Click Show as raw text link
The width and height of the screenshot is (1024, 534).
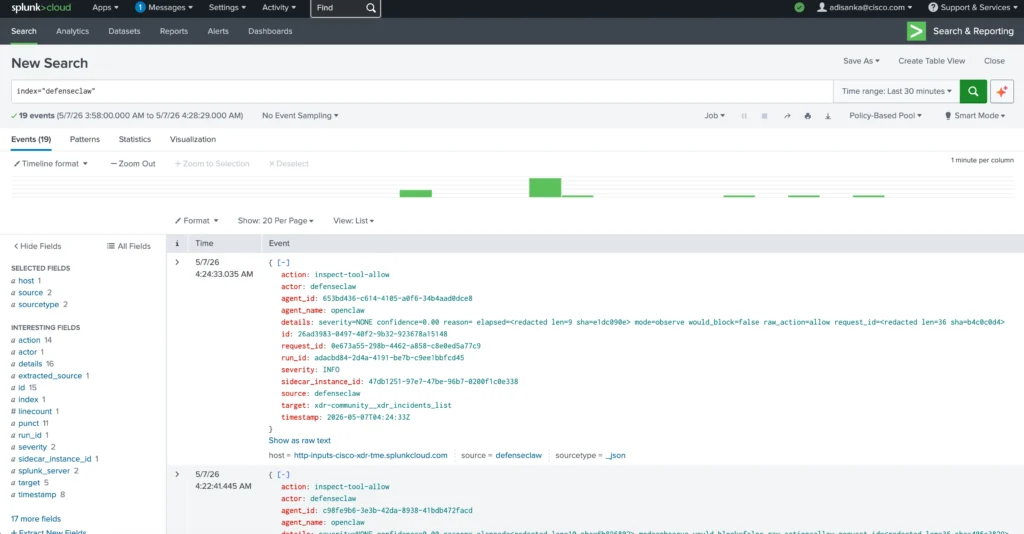(299, 441)
